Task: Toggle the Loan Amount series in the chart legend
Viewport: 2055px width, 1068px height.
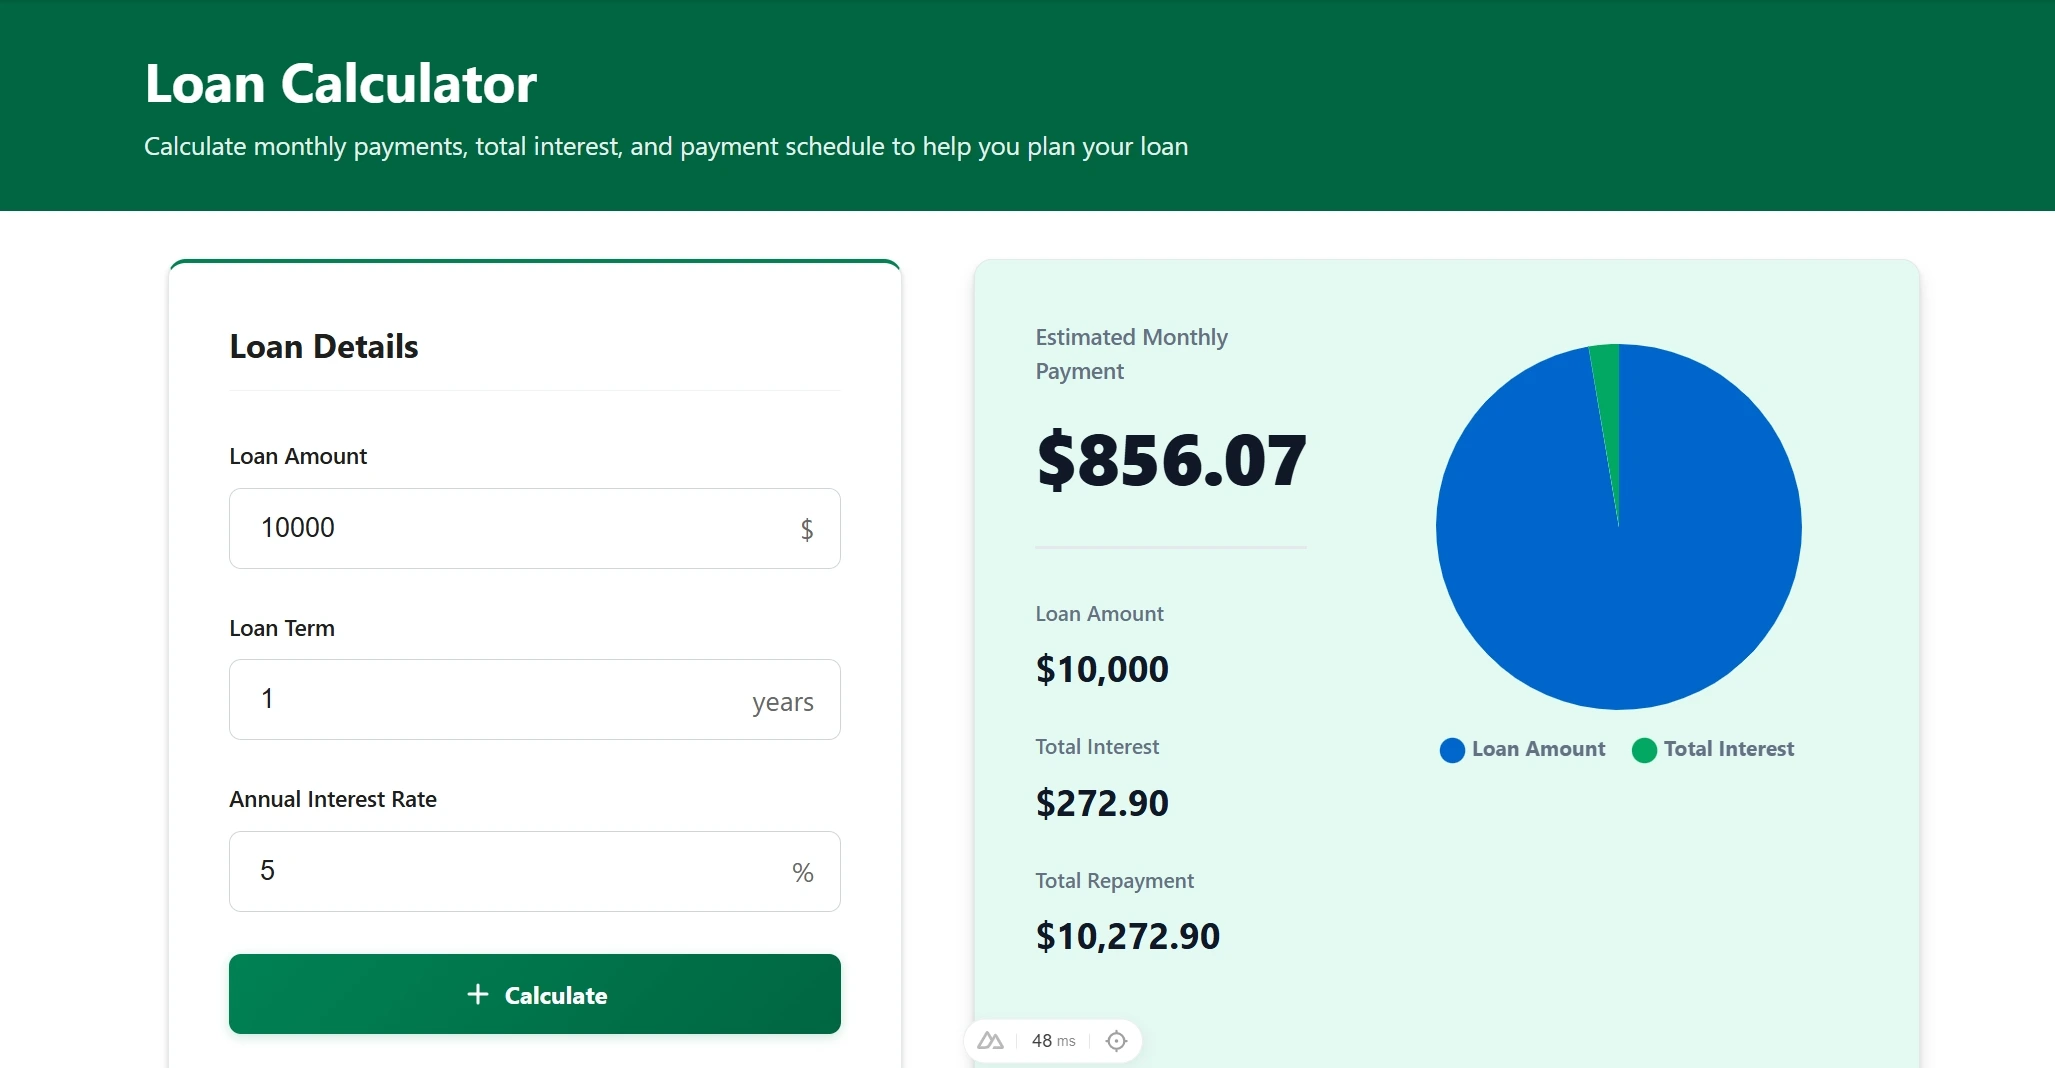Action: (x=1521, y=750)
